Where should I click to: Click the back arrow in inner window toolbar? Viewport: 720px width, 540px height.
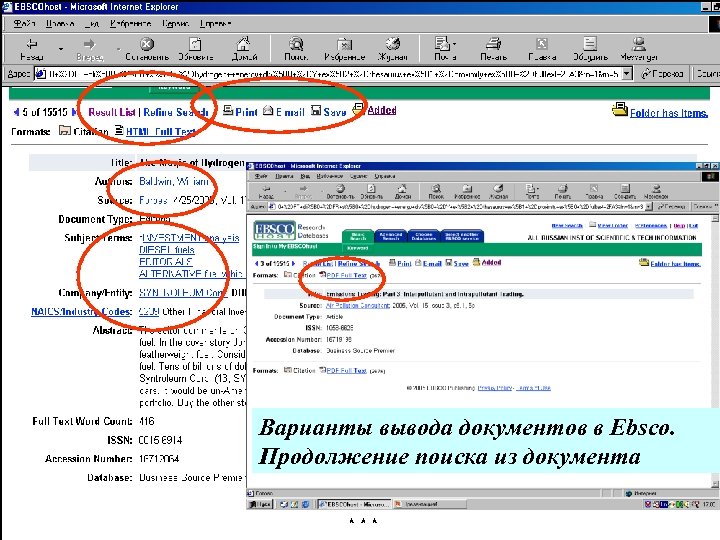[266, 188]
